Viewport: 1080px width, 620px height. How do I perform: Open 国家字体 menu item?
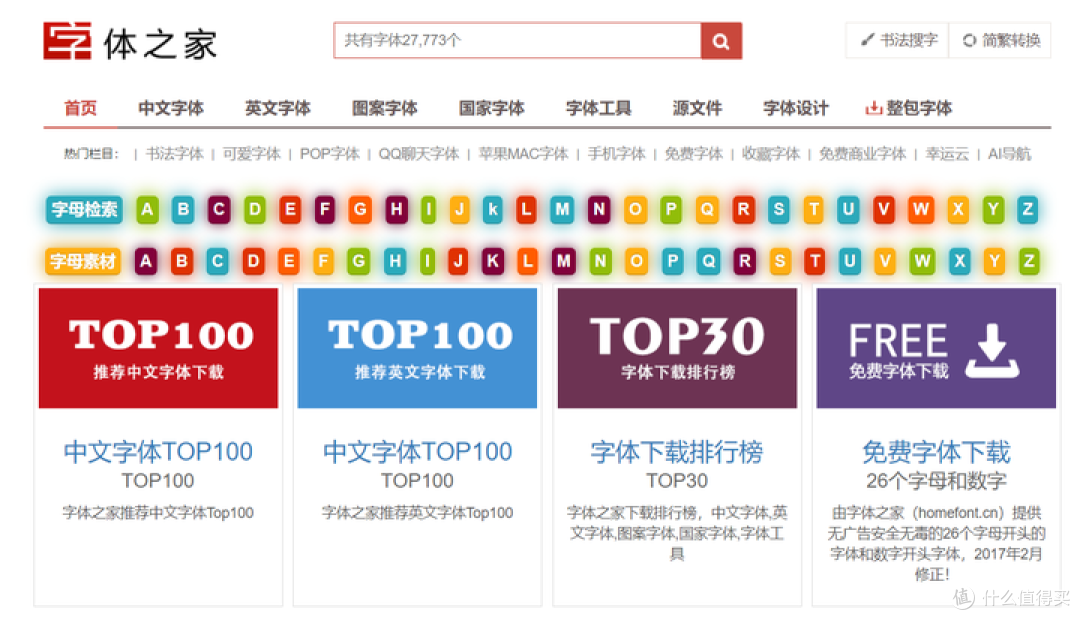[492, 108]
